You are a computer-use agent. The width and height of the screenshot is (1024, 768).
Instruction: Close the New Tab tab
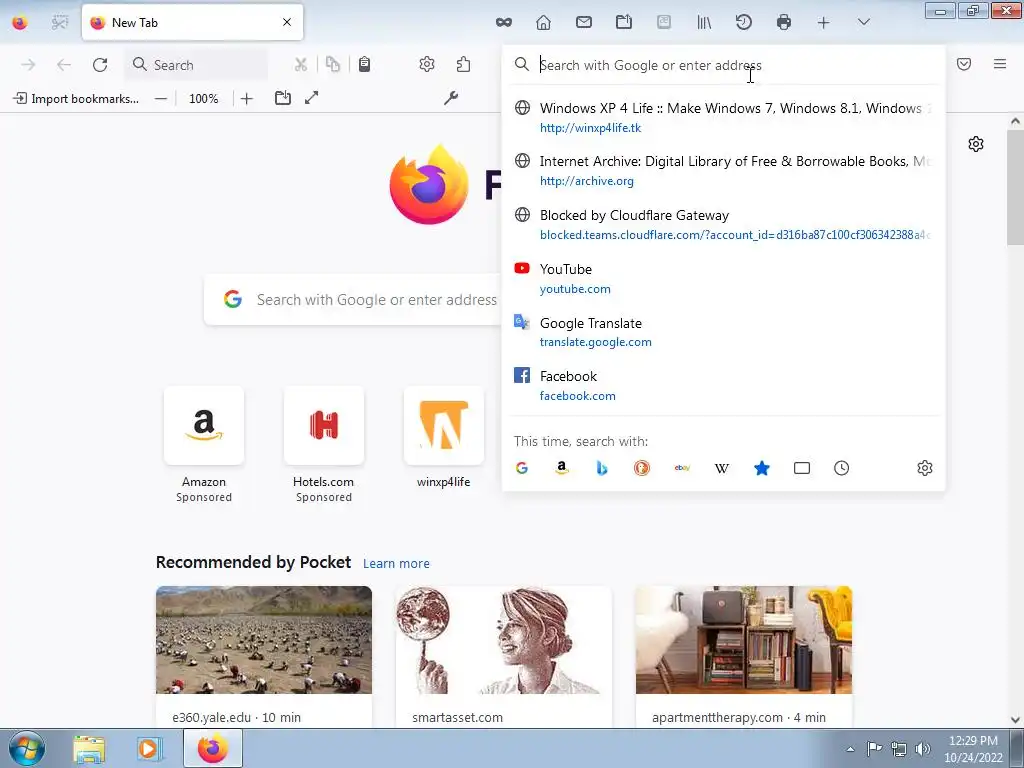coord(287,22)
